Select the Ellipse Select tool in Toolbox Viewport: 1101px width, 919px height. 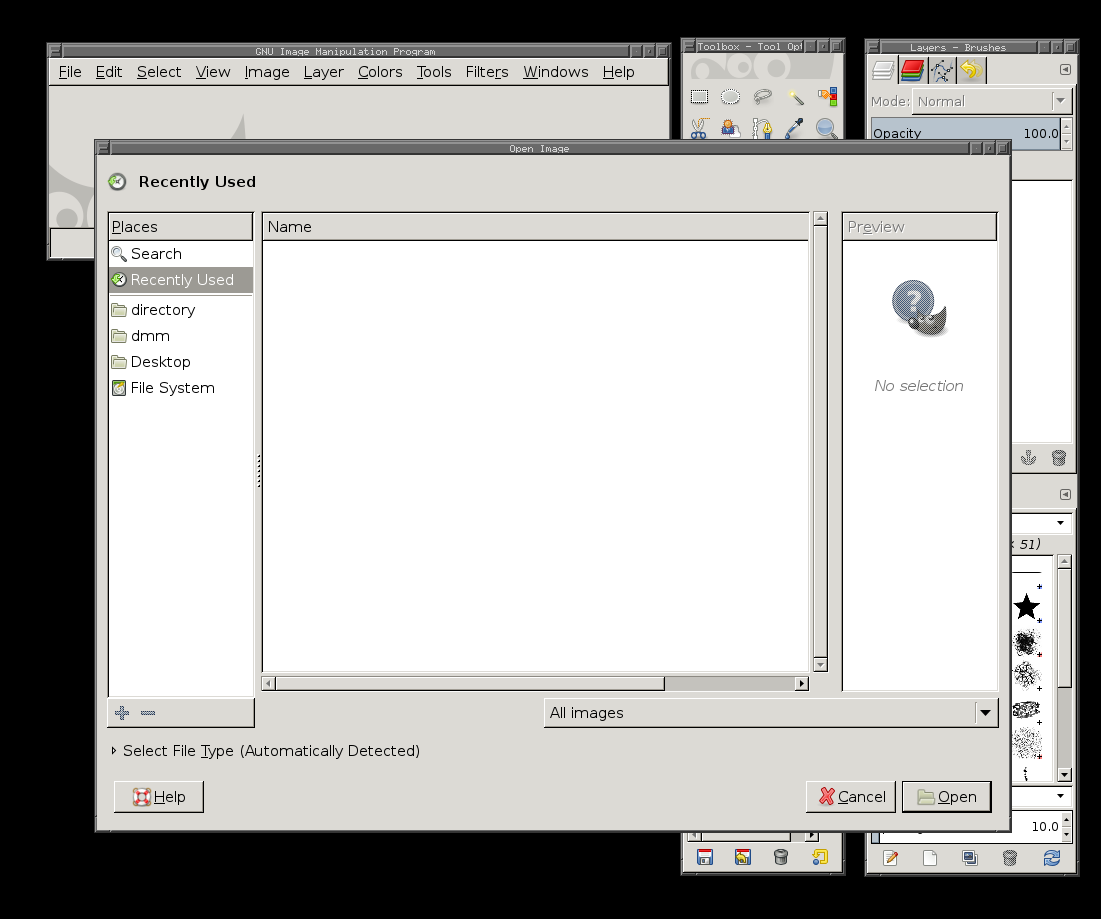pyautogui.click(x=730, y=97)
